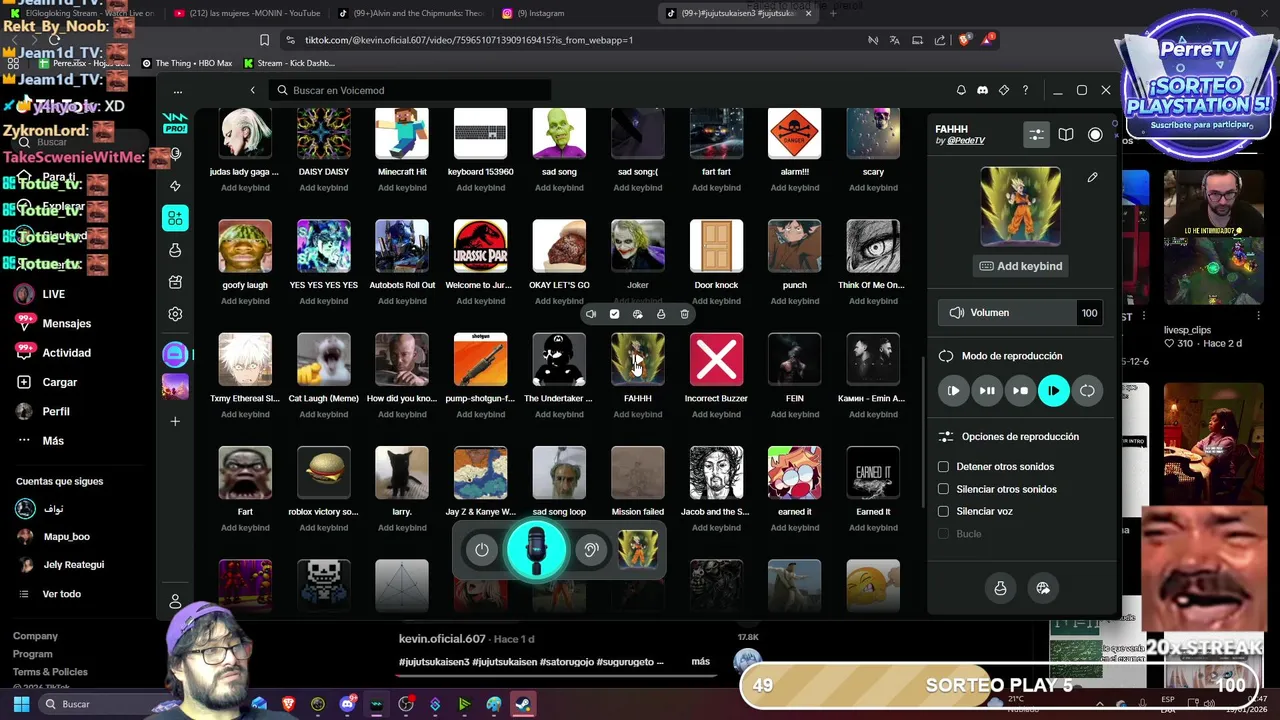The width and height of the screenshot is (1280, 720).
Task: Click Add keybind in FAHHH side panel
Action: pyautogui.click(x=1021, y=266)
